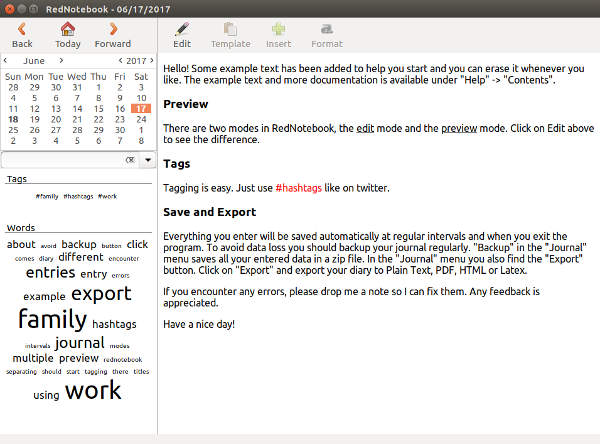Screen dimensions: 600x444
Task: Click the word 'separating' in Words cloud
Action: pyautogui.click(x=21, y=372)
